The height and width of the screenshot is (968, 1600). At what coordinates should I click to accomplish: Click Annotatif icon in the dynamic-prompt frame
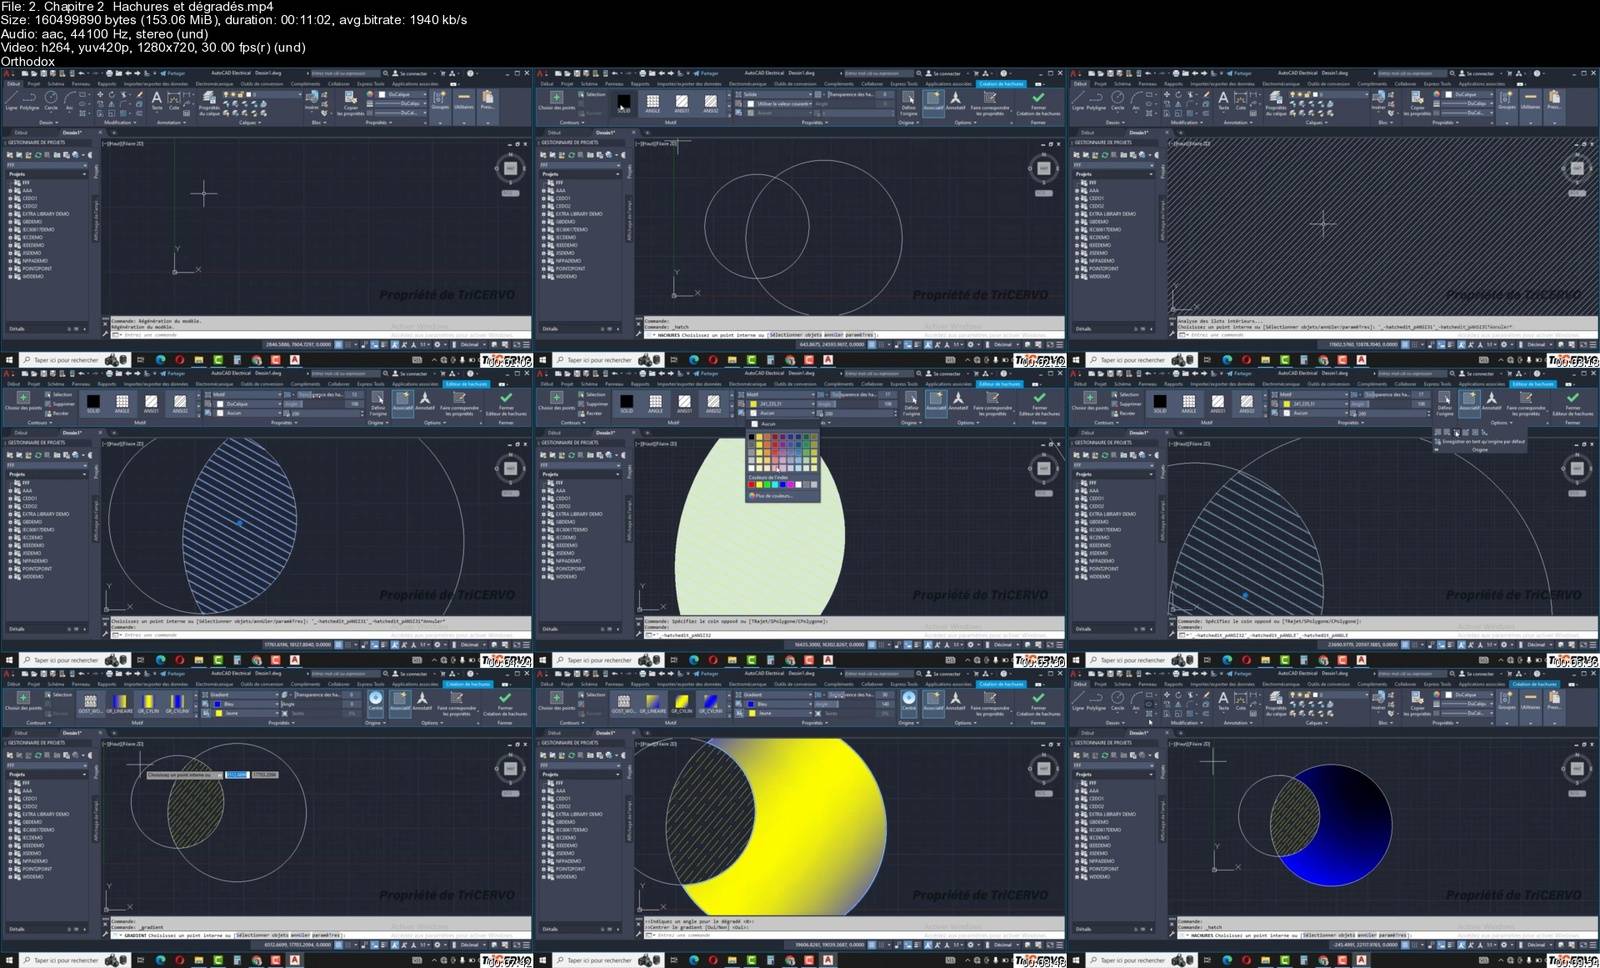pos(422,699)
